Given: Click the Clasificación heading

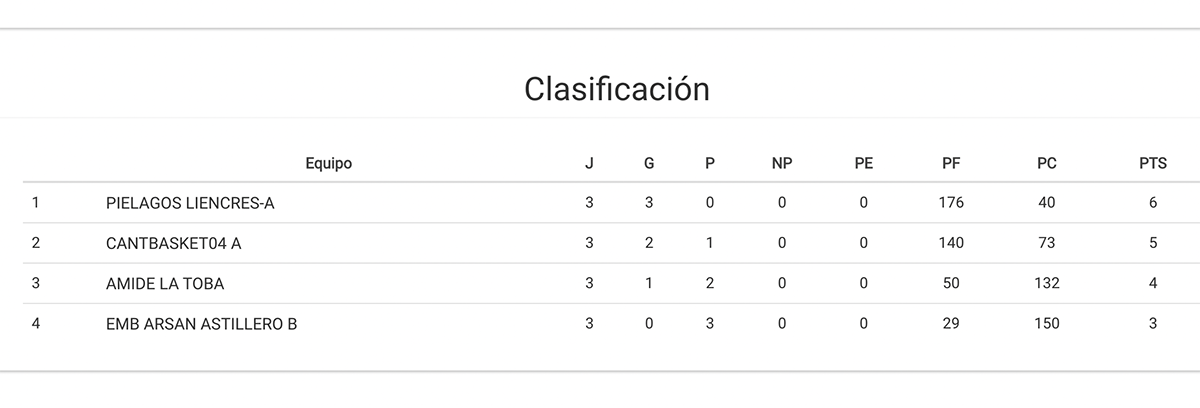Looking at the screenshot, I should (x=616, y=89).
